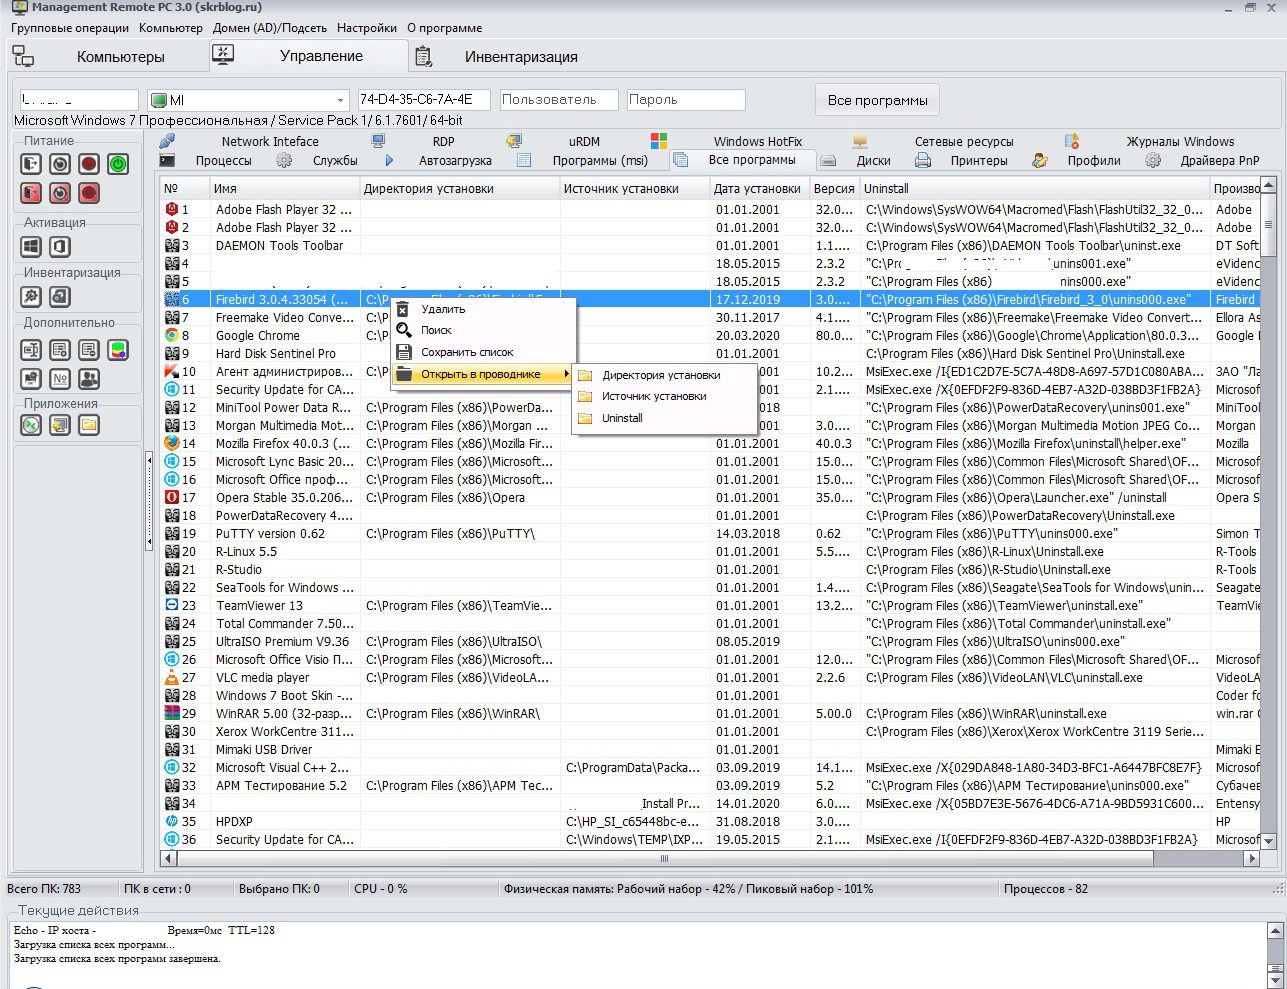Sort by the 'Имя' column header
Viewport: 1287px width, 989px height.
click(x=284, y=188)
